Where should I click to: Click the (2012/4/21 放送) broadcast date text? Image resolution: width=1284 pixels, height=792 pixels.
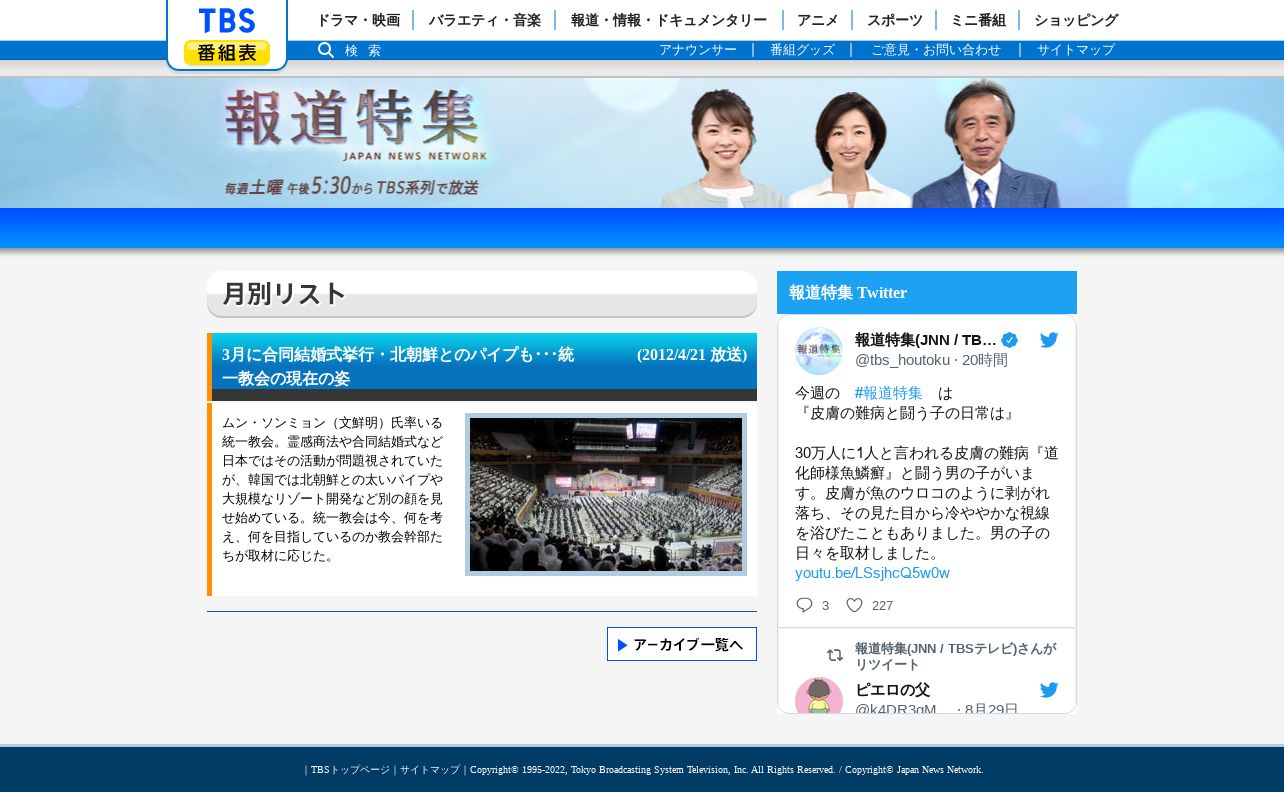[x=692, y=355]
